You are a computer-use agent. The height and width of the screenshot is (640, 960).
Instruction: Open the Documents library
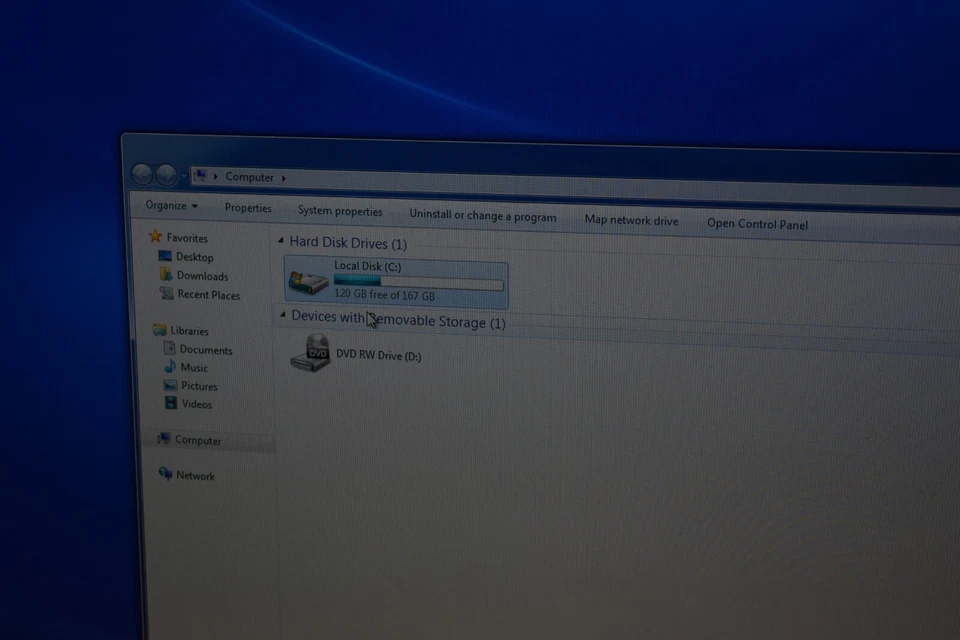(x=205, y=350)
